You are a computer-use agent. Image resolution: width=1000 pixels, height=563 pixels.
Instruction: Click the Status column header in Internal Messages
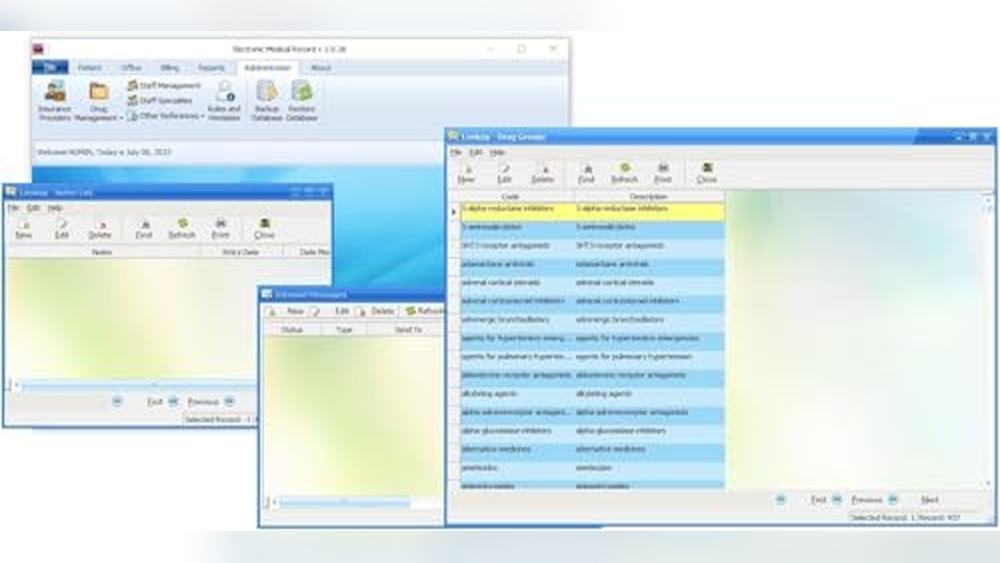point(291,330)
